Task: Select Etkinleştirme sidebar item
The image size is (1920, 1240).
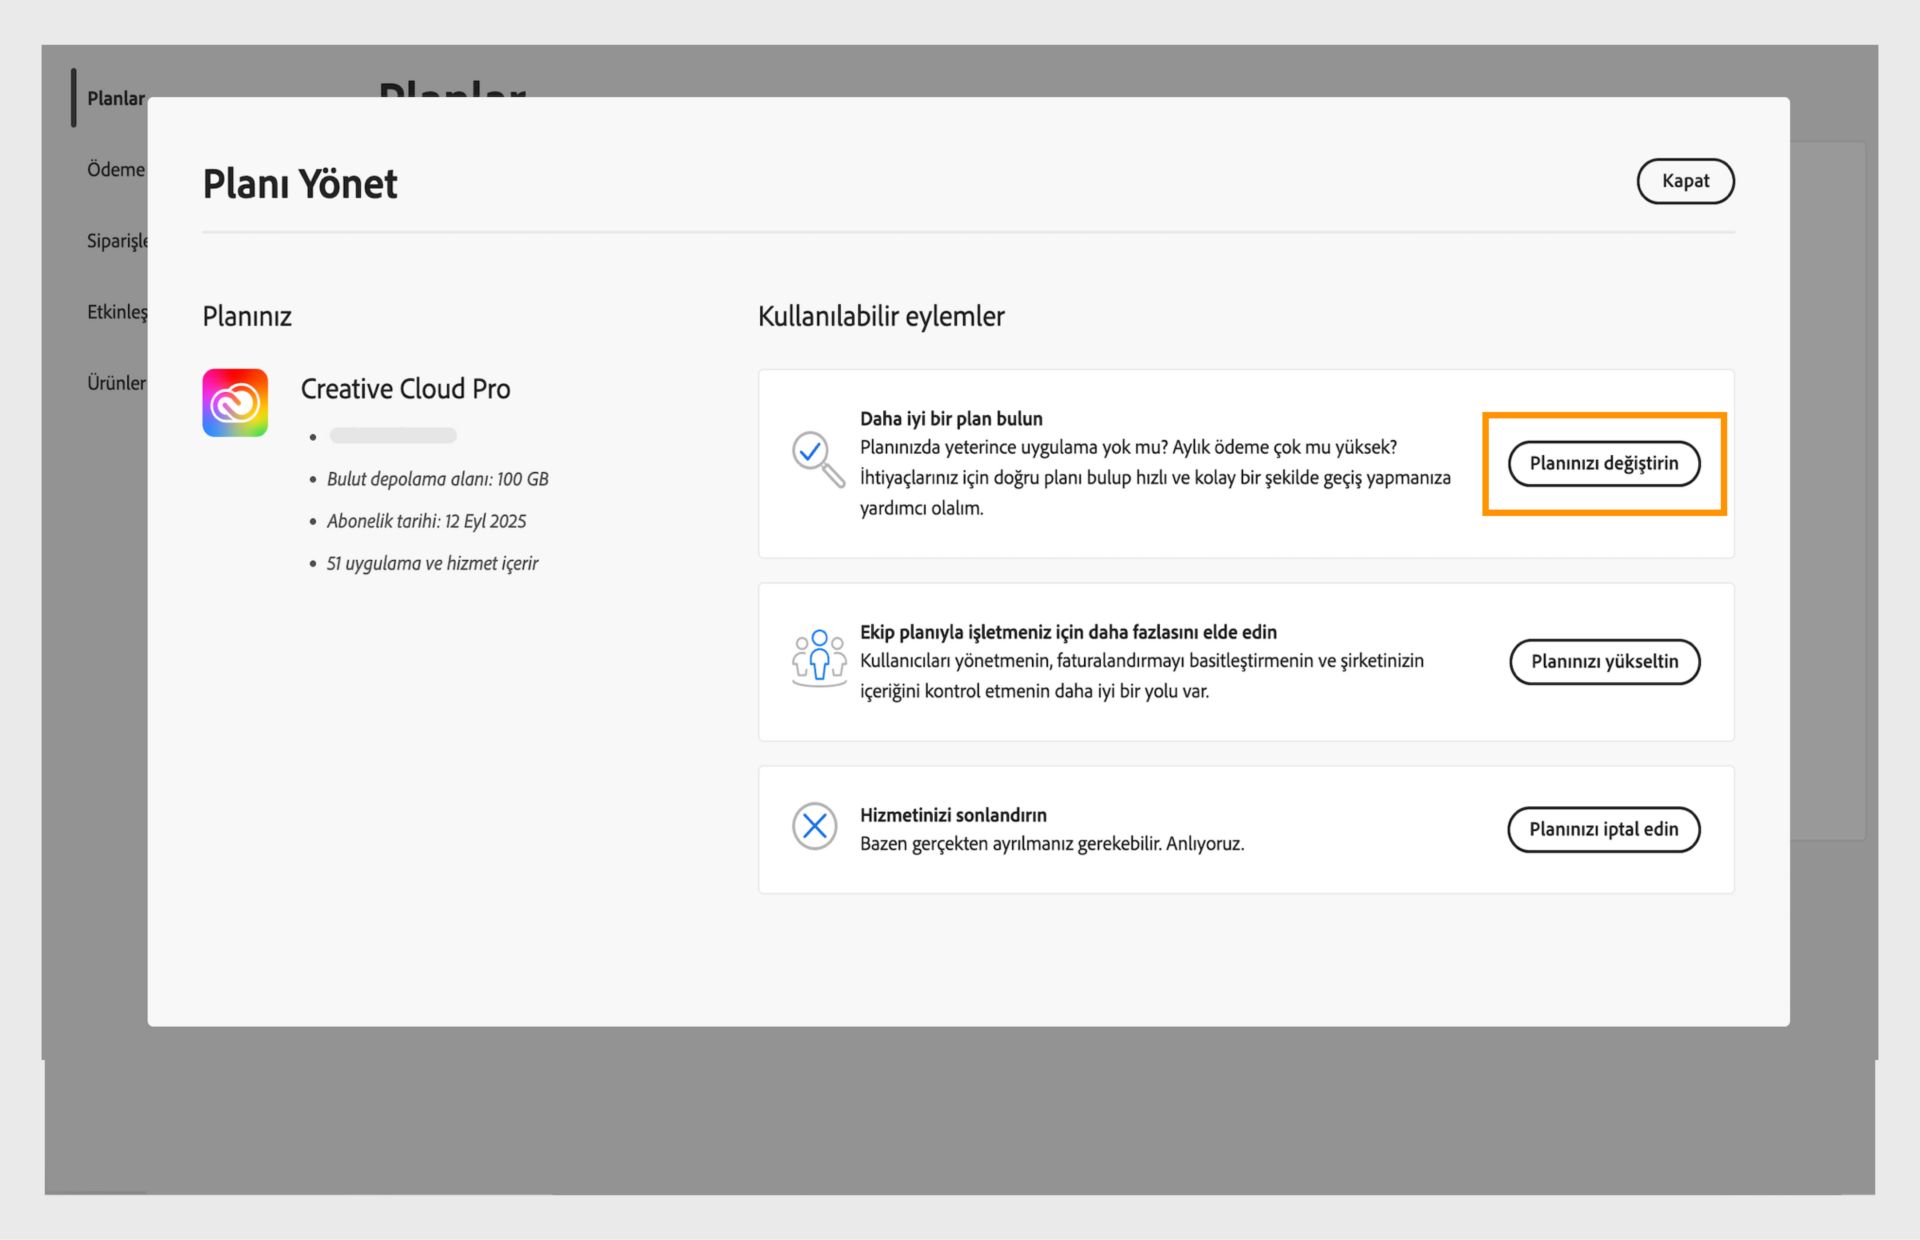Action: [117, 311]
